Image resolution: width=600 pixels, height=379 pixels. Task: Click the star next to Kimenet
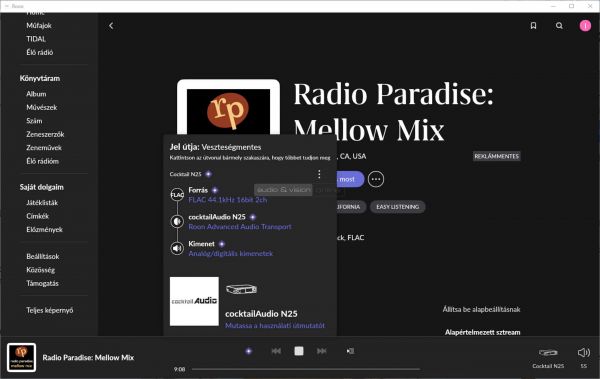point(222,244)
